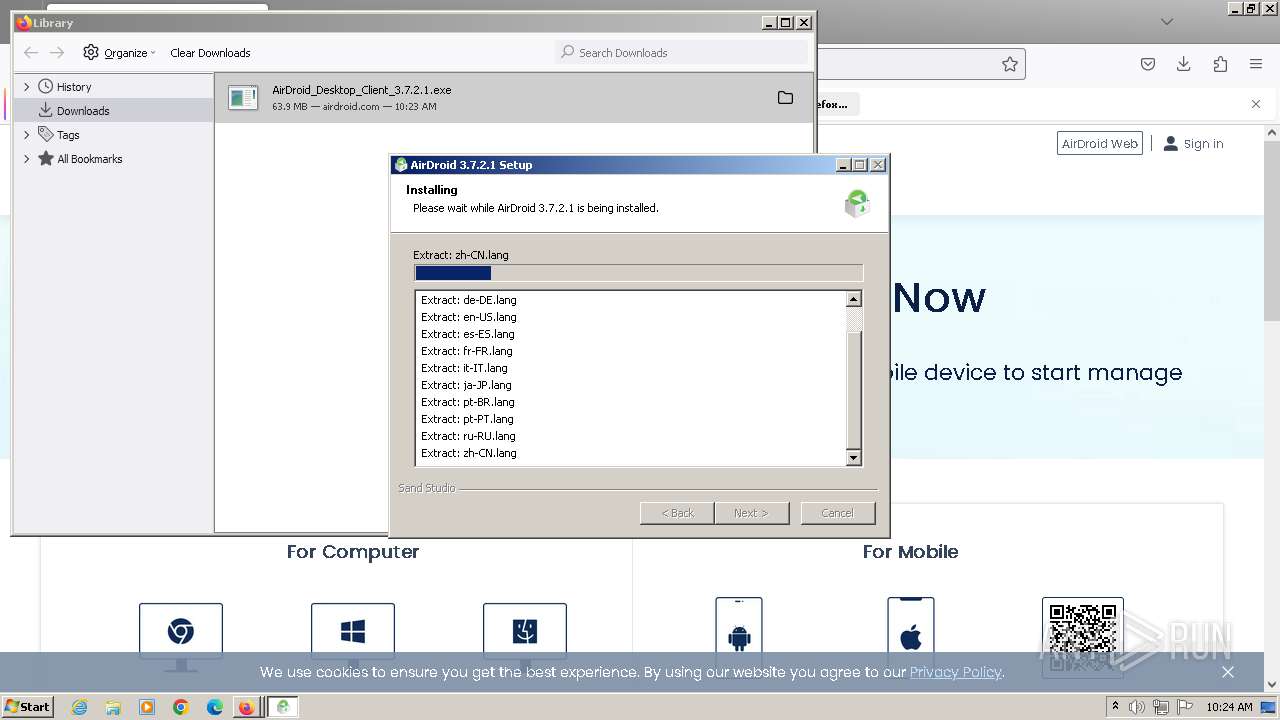This screenshot has height=720, width=1280.
Task: Select the "Extract: ru-RU.lang" log line
Action: 468,436
